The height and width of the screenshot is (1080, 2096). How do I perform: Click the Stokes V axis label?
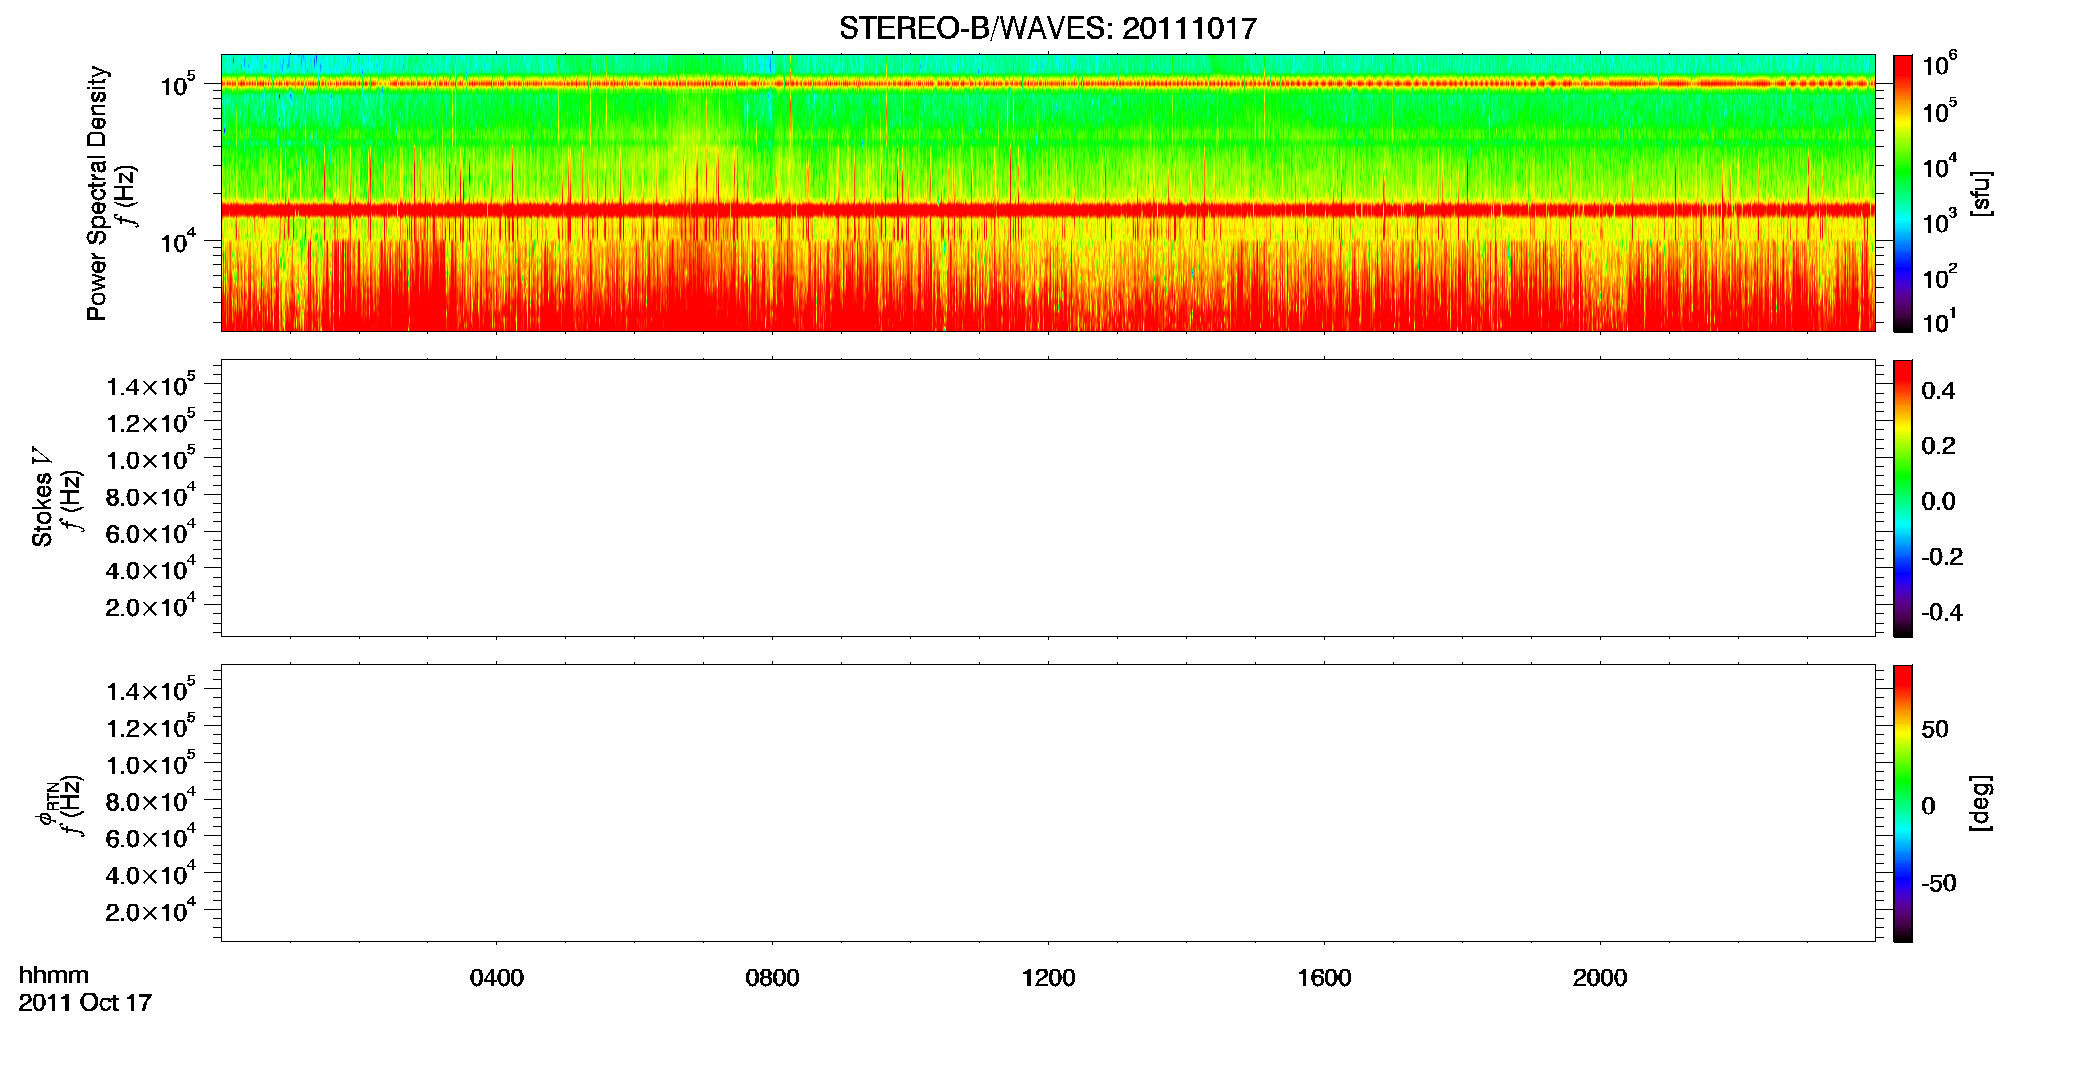[42, 498]
